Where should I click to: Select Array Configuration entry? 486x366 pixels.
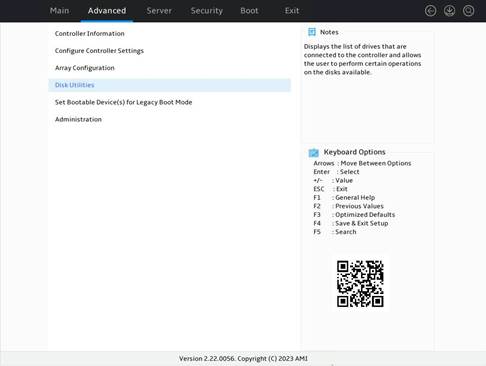point(170,68)
